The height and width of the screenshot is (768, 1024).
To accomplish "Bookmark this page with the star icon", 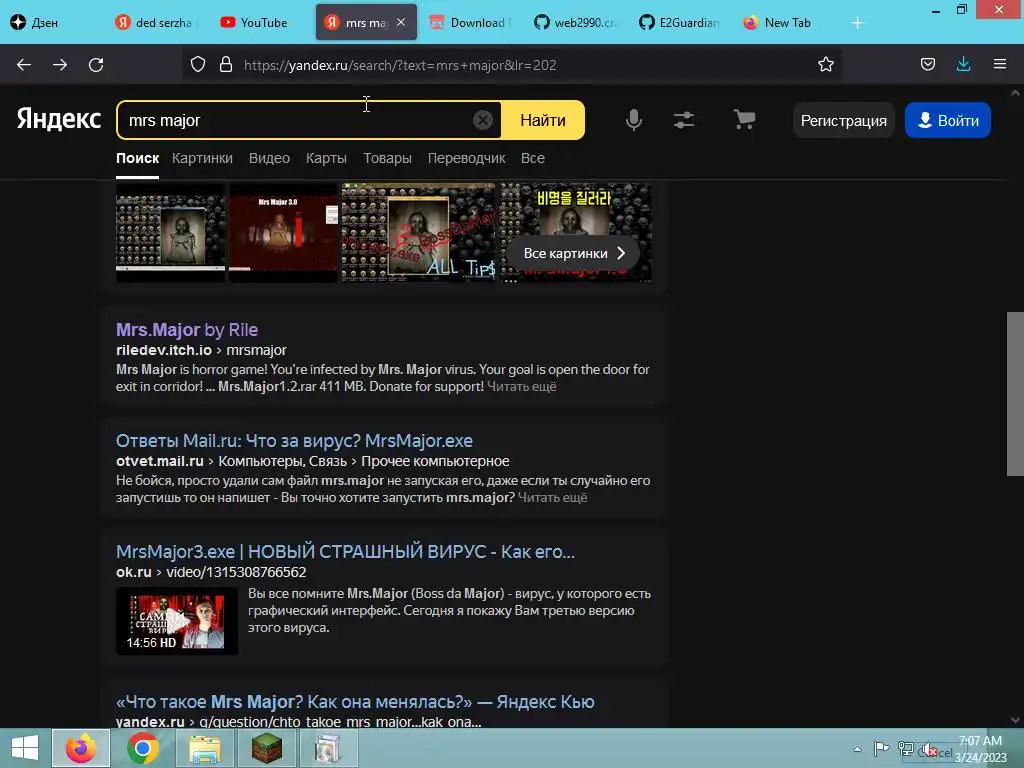I will pyautogui.click(x=825, y=65).
